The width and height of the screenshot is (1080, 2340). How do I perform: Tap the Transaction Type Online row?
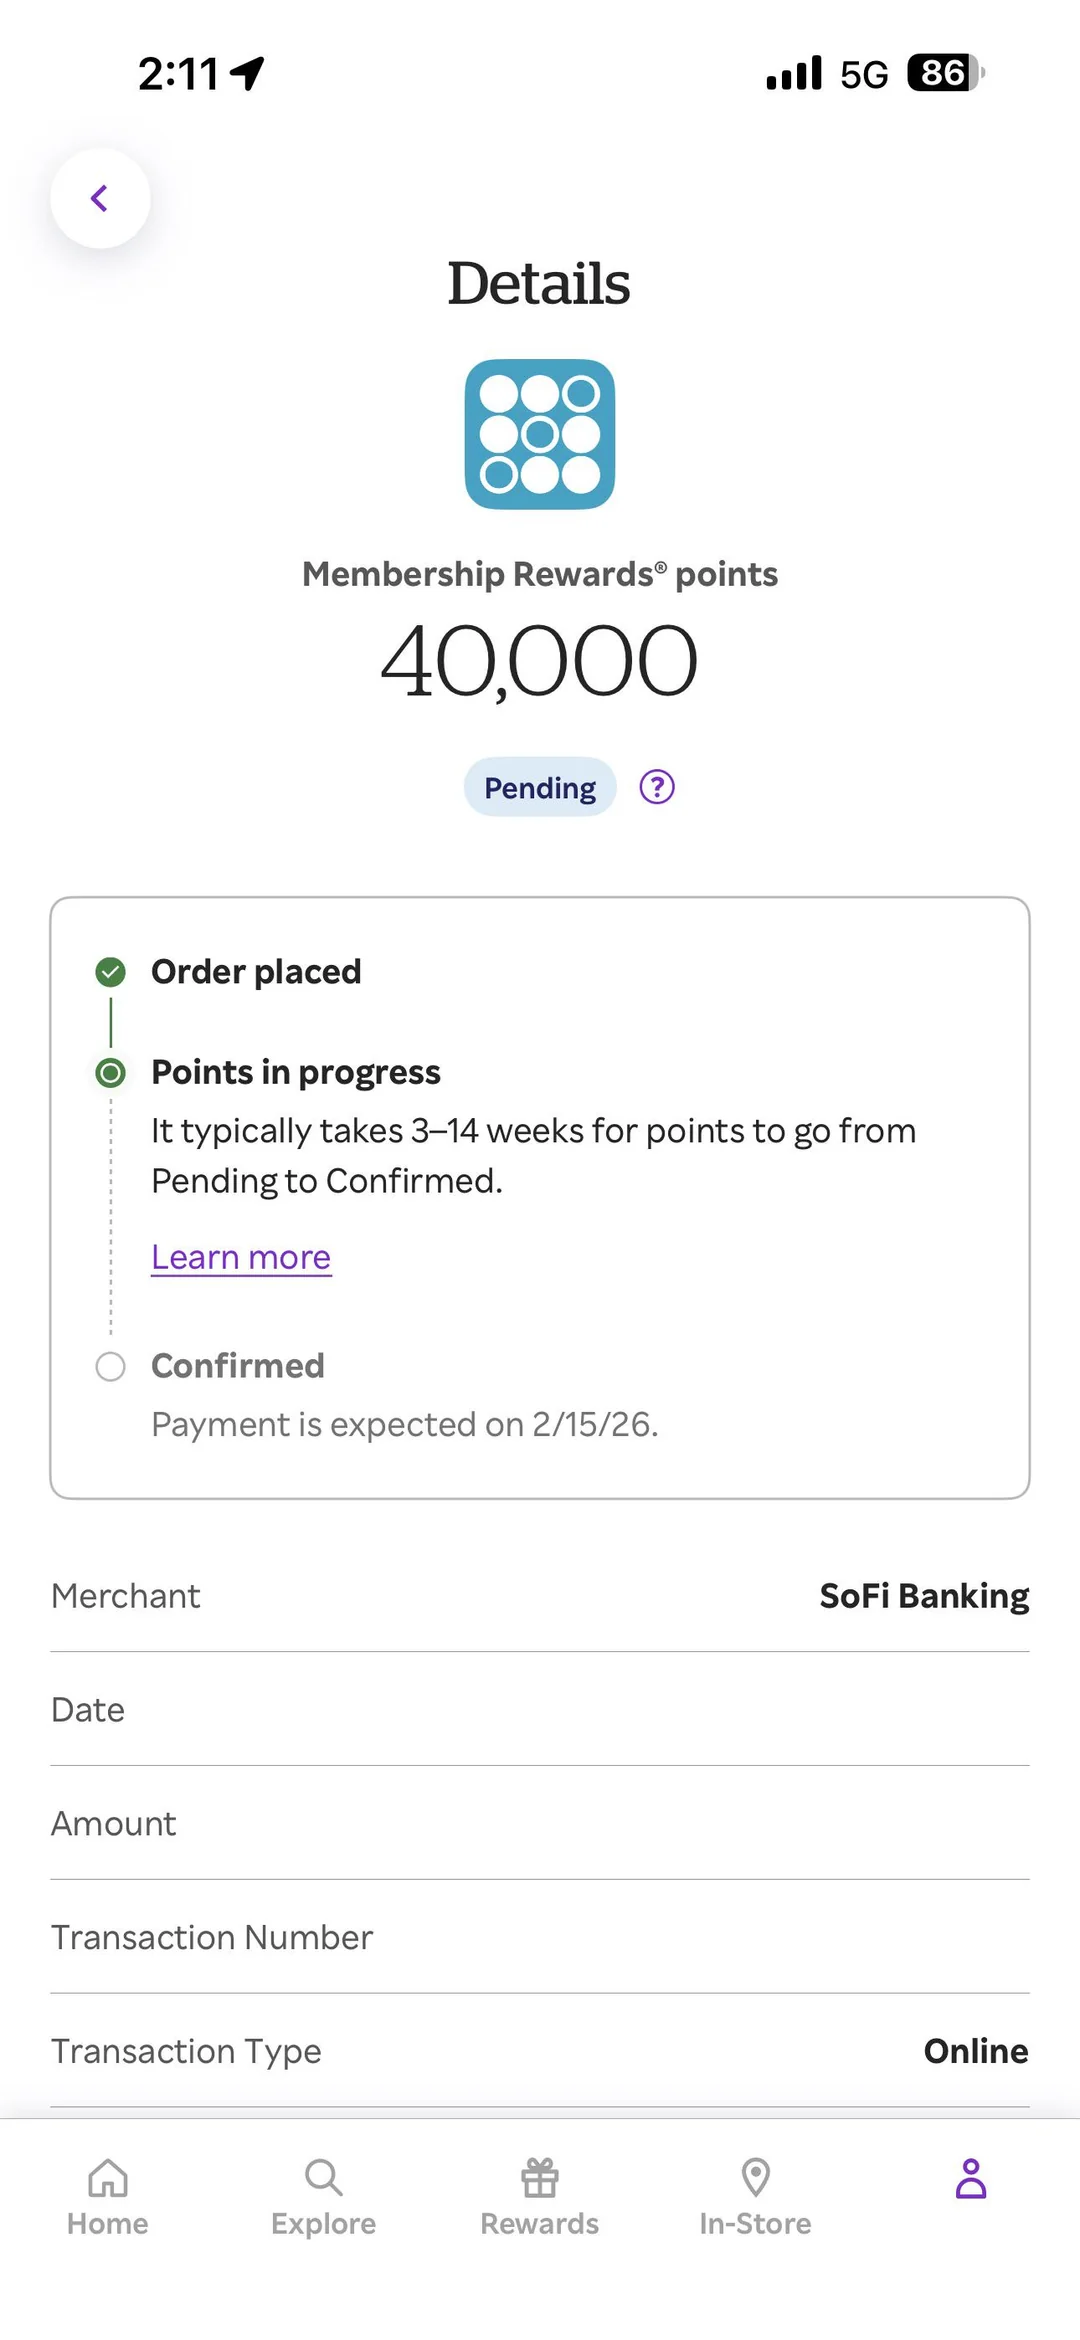[x=539, y=2051]
